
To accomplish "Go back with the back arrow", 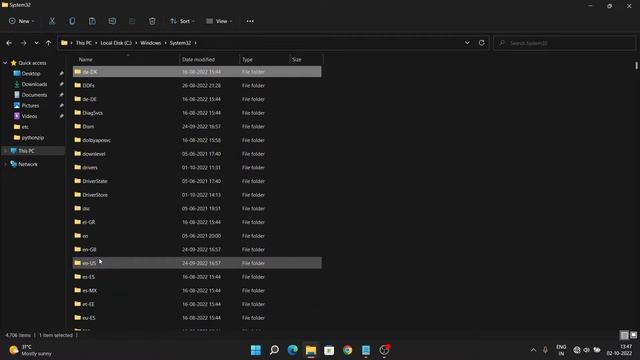I will pyautogui.click(x=9, y=43).
